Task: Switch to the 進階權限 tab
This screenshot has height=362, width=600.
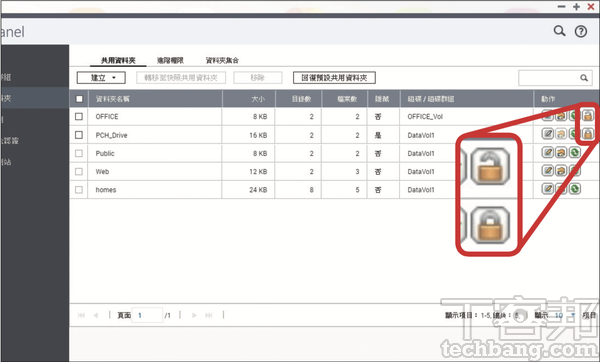Action: (x=170, y=60)
